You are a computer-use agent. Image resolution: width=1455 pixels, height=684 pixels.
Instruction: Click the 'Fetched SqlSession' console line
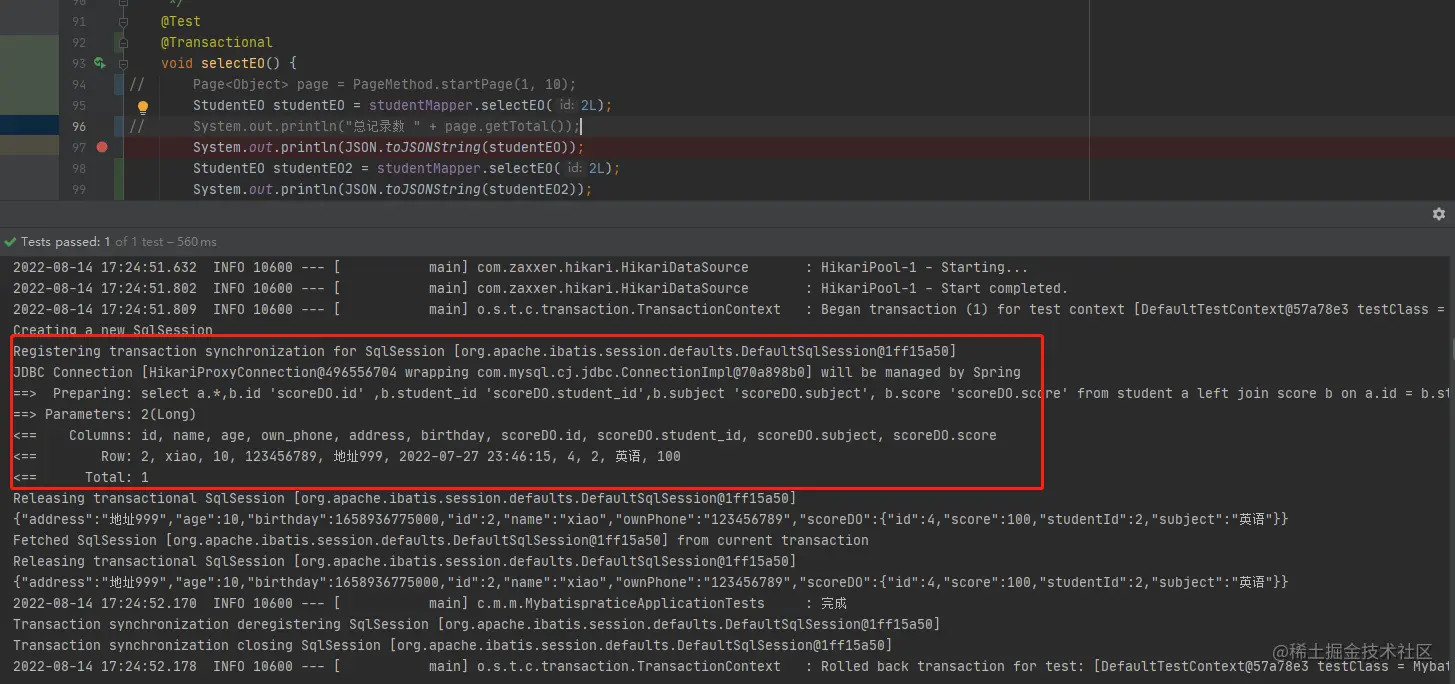pyautogui.click(x=441, y=540)
